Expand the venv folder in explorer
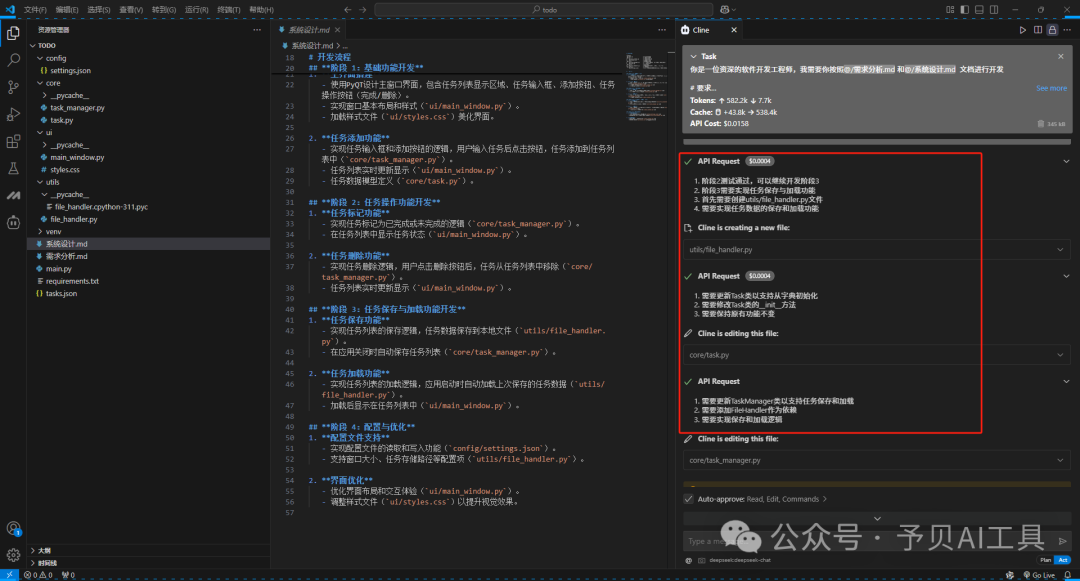Image resolution: width=1080 pixels, height=581 pixels. coord(40,232)
